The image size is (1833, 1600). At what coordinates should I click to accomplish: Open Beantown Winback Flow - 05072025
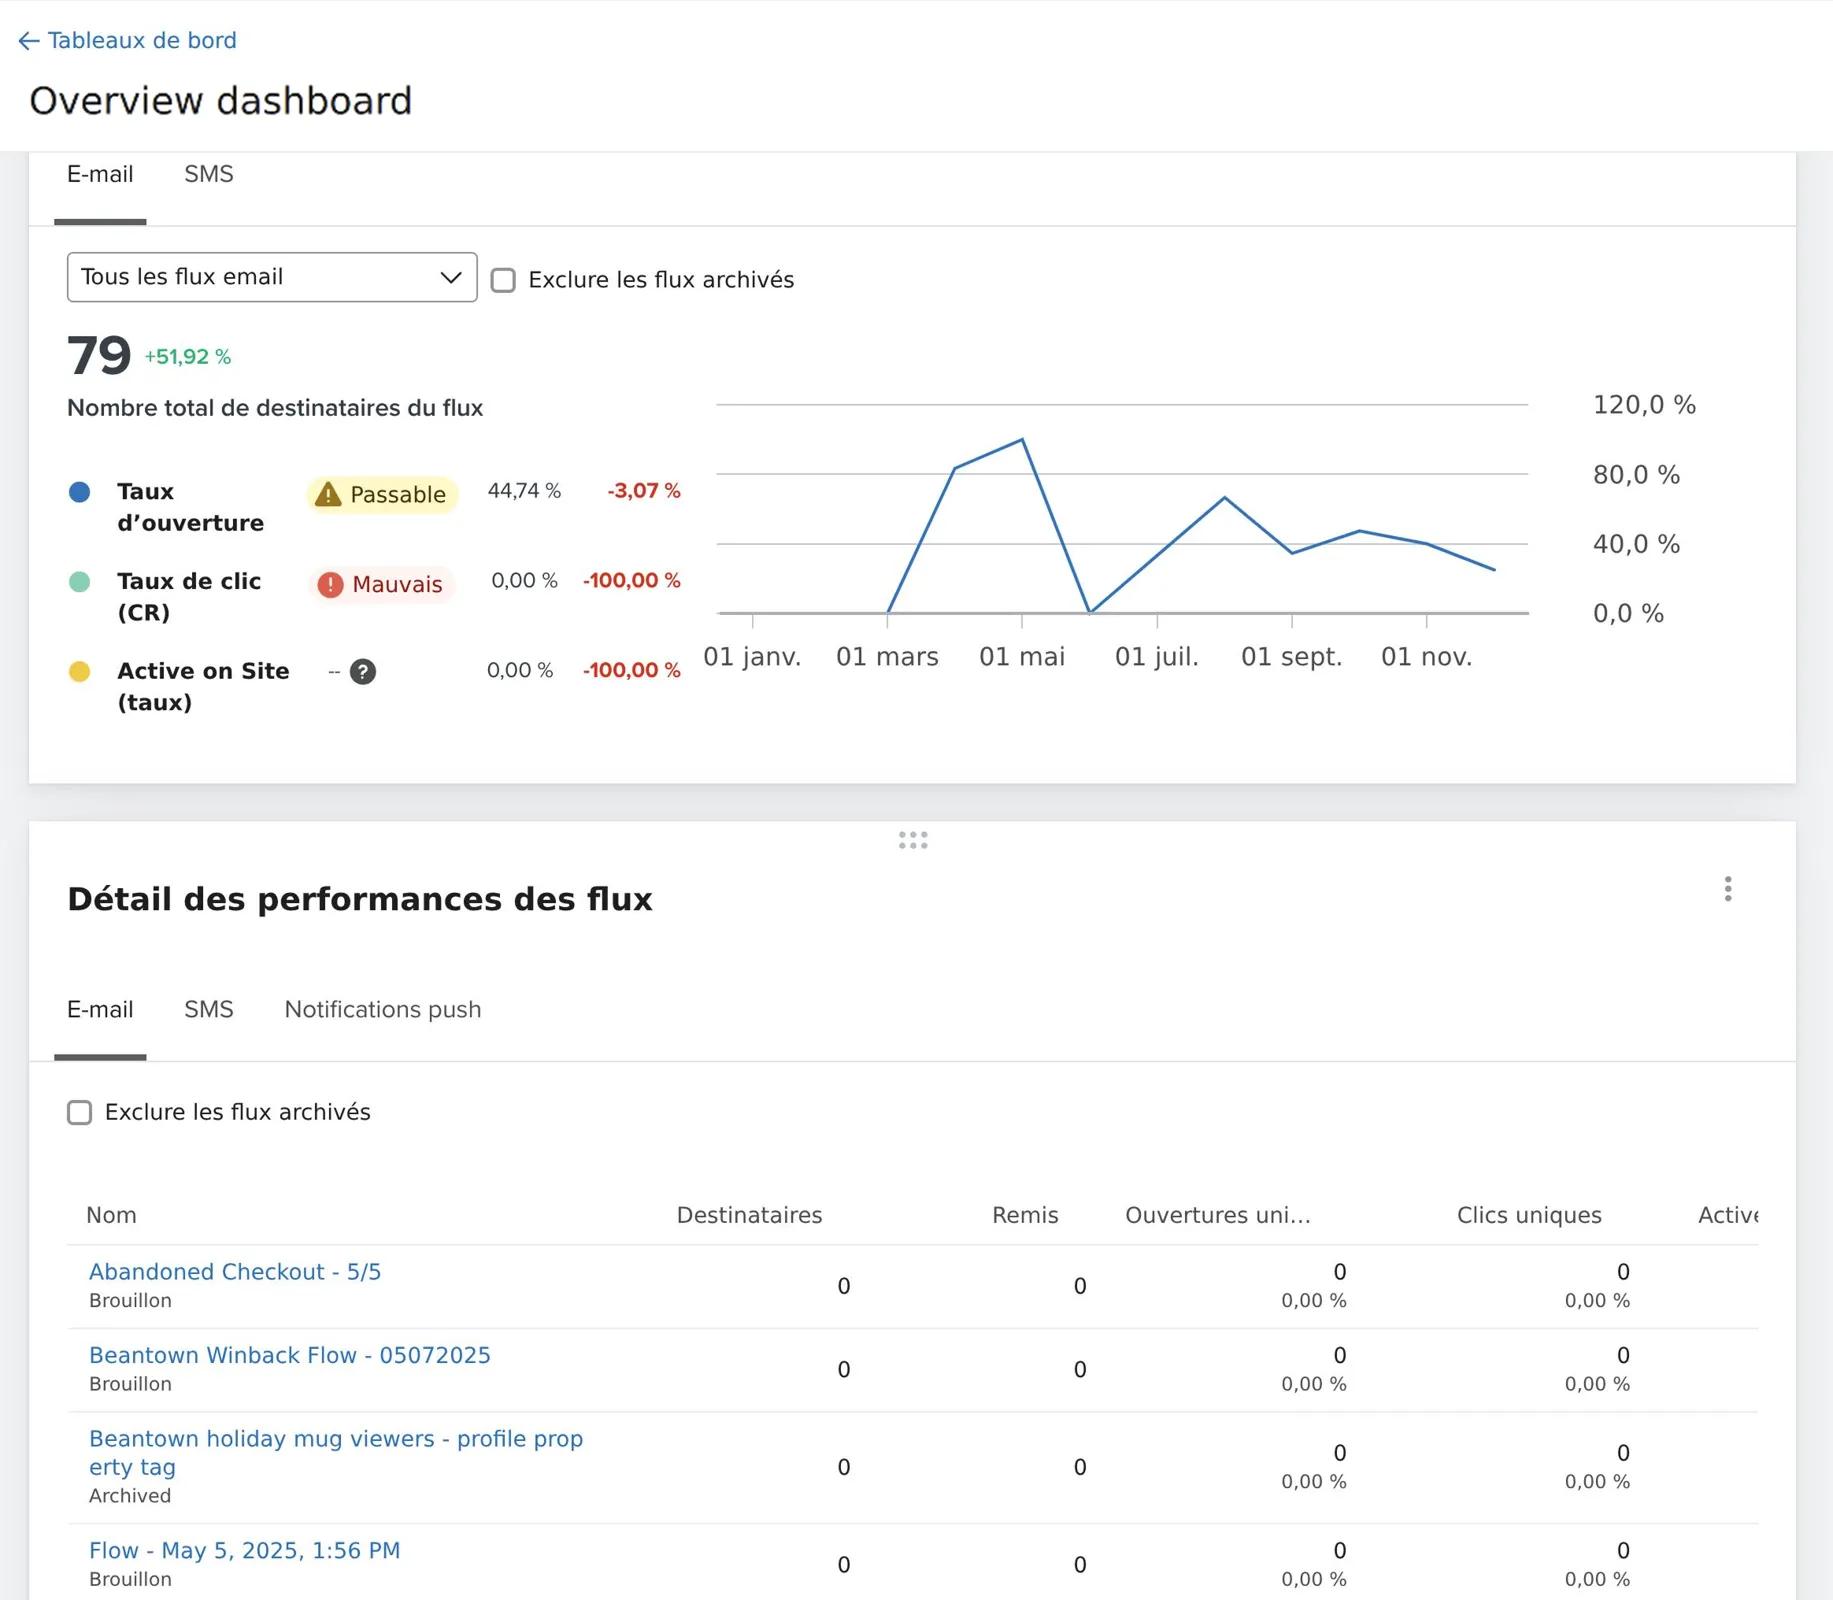289,1355
